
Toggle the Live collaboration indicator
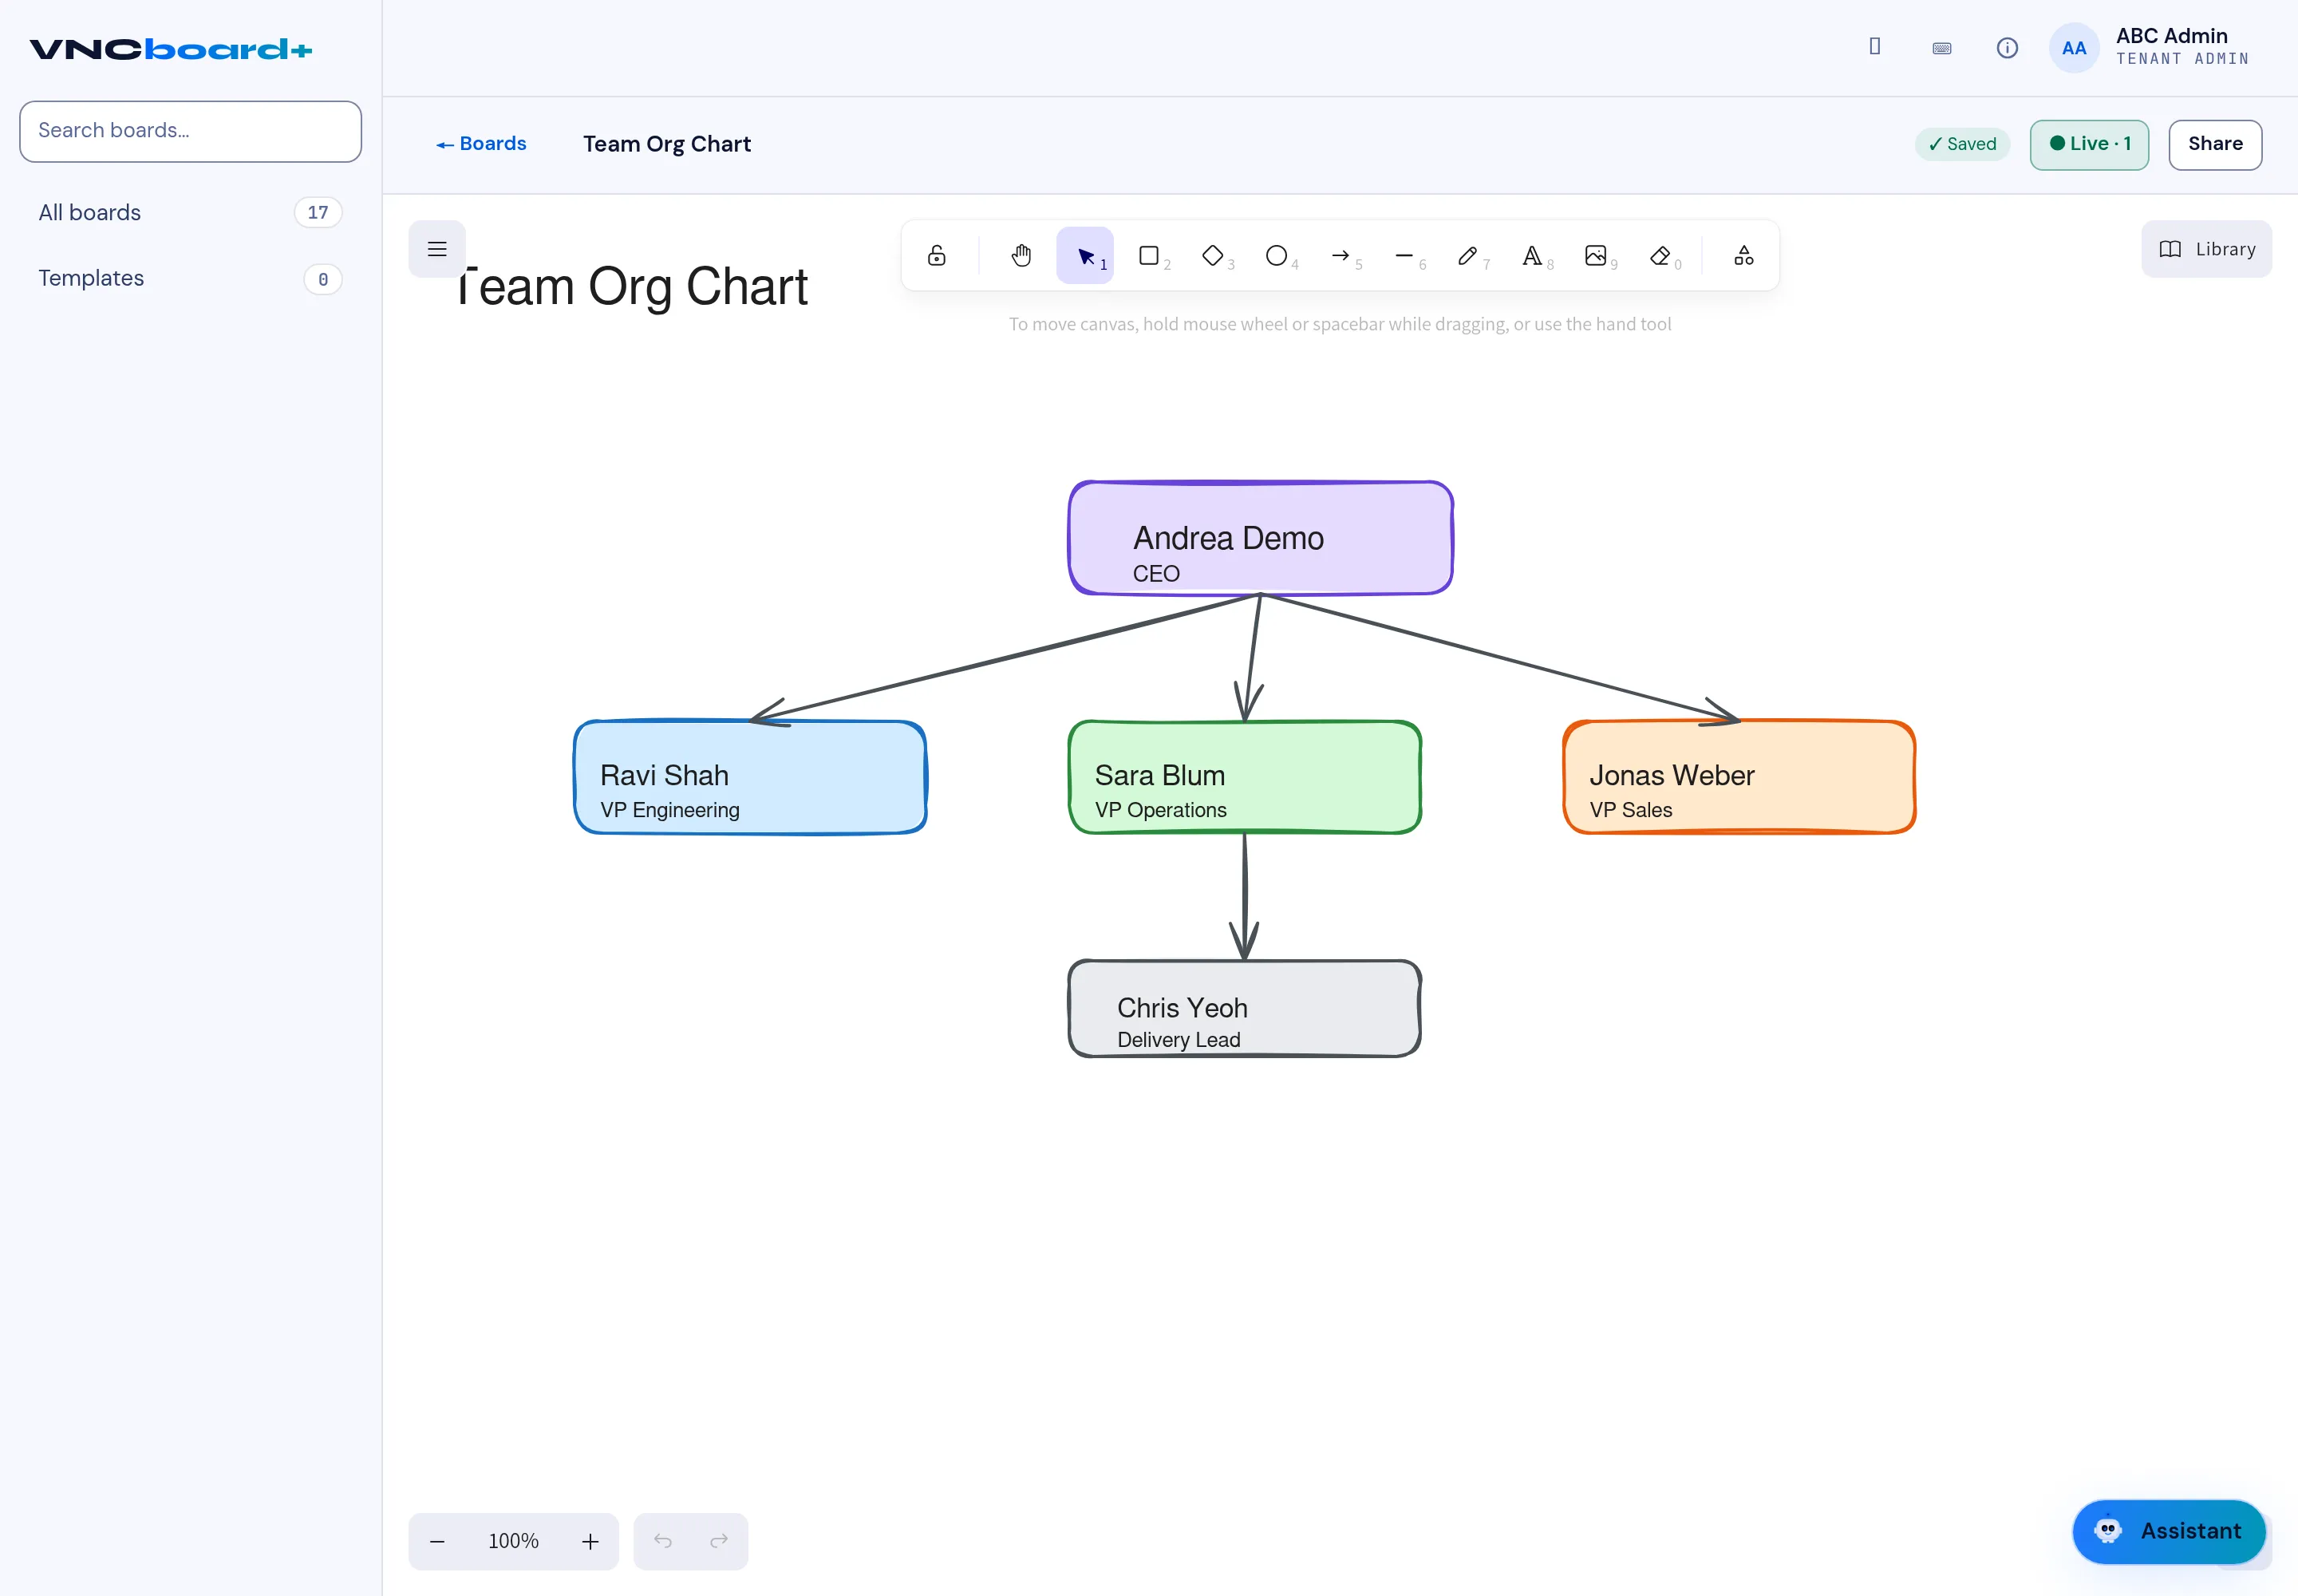pyautogui.click(x=2089, y=144)
